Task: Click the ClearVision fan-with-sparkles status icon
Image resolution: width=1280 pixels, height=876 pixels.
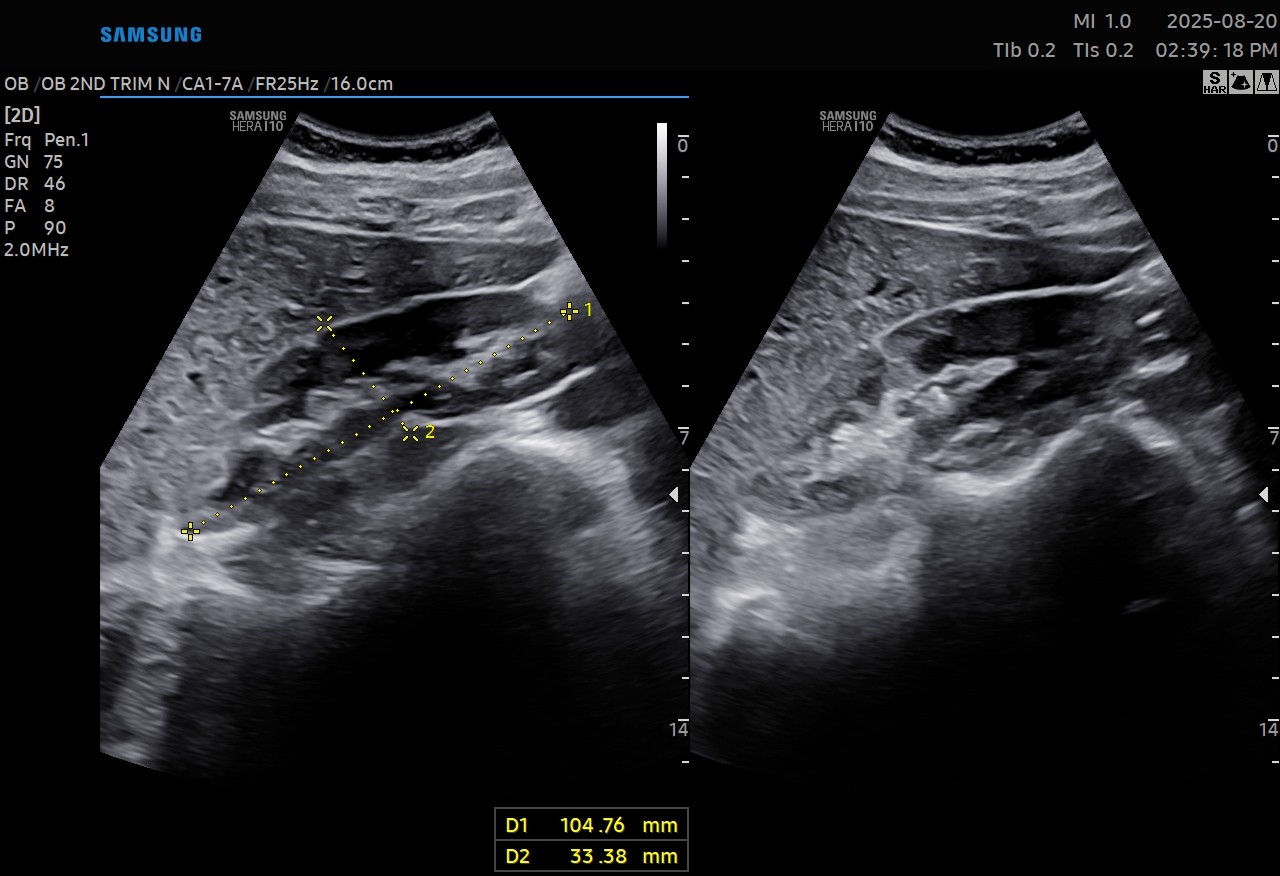Action: (1240, 82)
